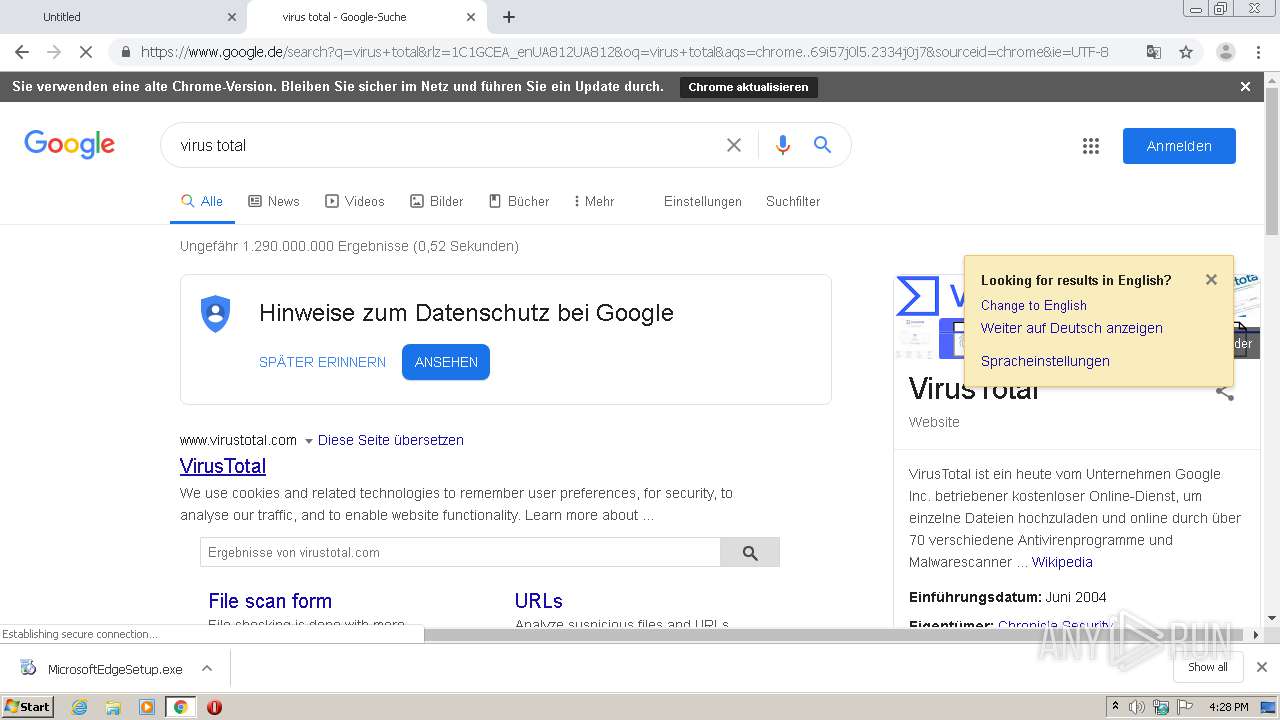The width and height of the screenshot is (1280, 720).
Task: Close the virus total search tab
Action: pyautogui.click(x=471, y=17)
